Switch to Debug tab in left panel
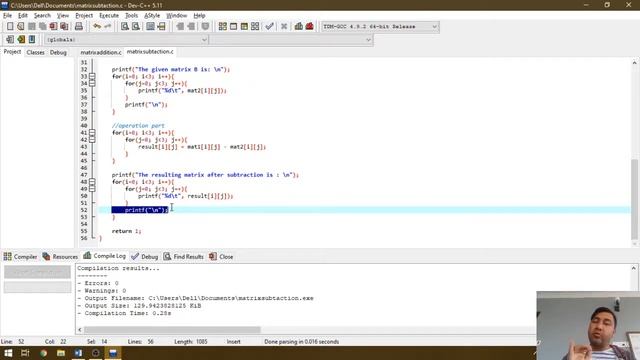This screenshot has height=360, width=640. tap(58, 52)
